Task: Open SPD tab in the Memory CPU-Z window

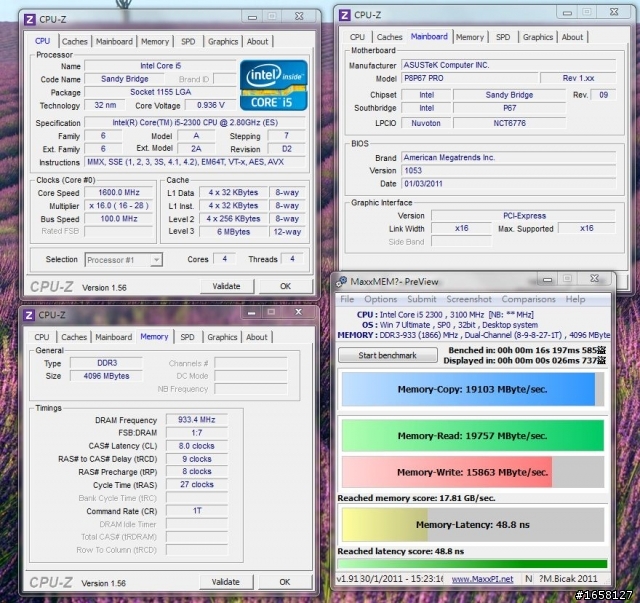Action: (x=187, y=337)
